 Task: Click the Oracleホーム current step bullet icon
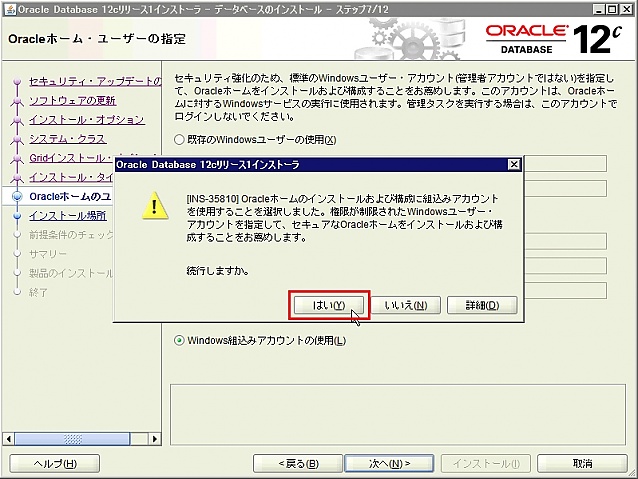click(17, 197)
